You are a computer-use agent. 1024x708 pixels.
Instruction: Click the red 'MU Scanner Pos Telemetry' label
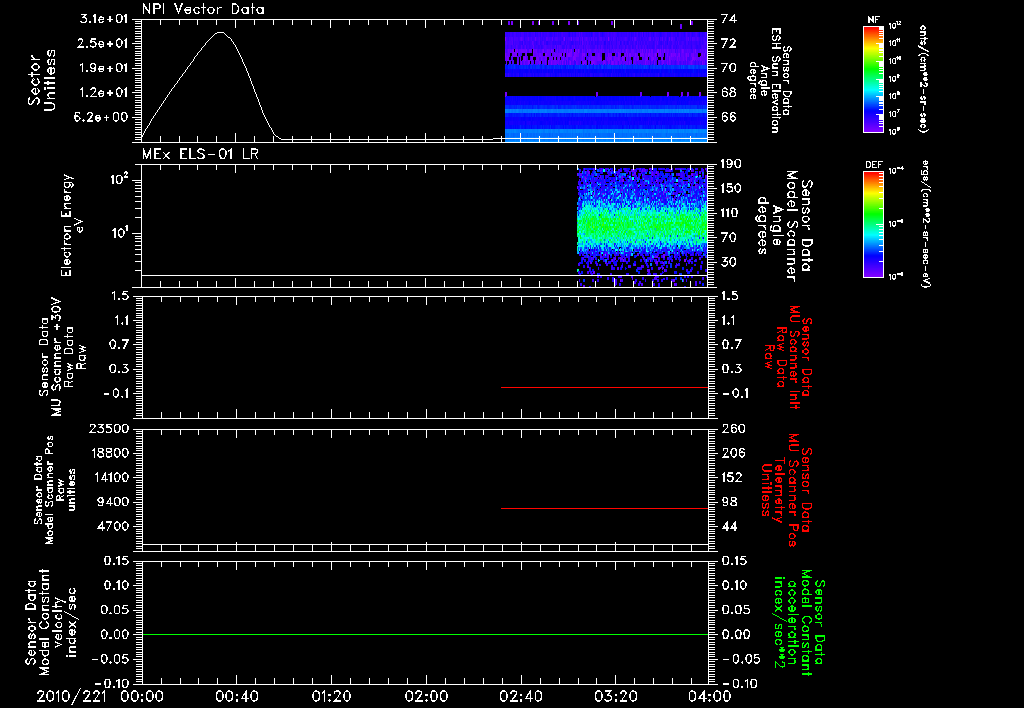click(x=788, y=490)
